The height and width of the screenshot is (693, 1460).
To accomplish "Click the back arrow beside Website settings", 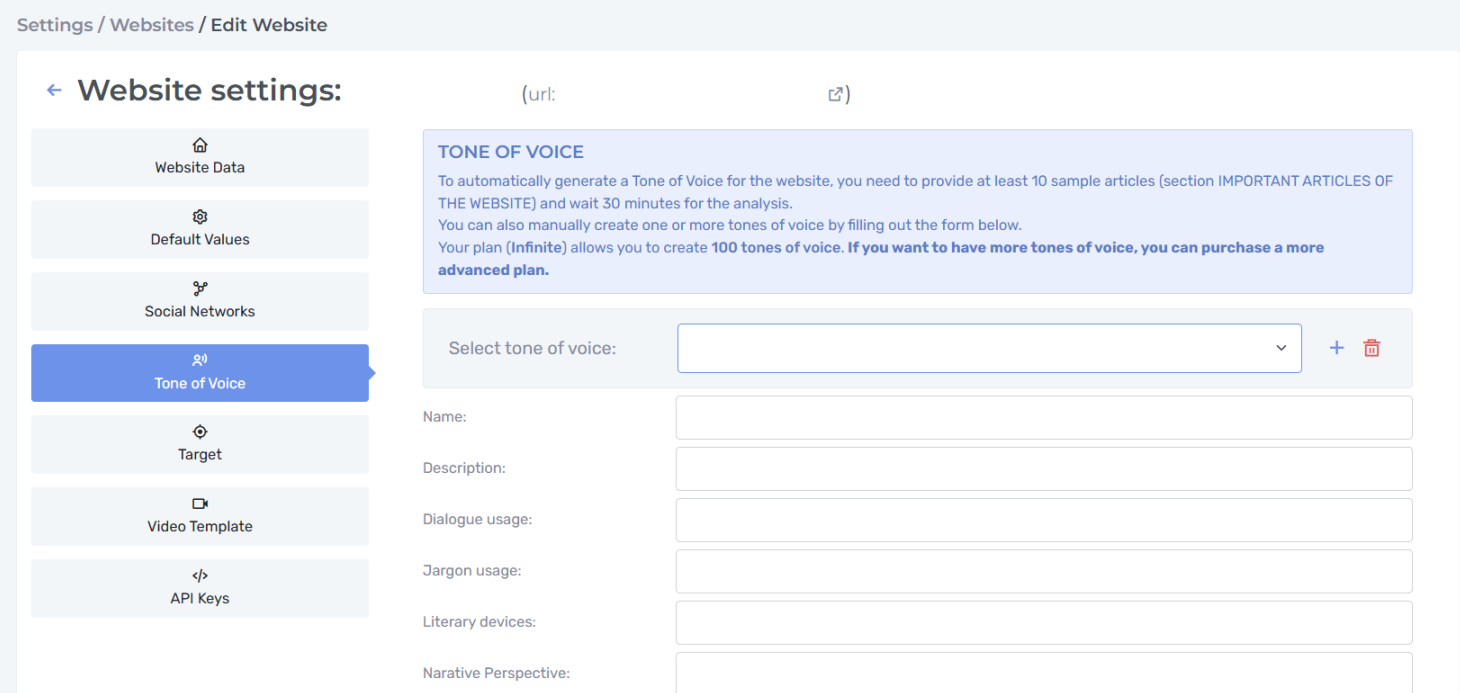I will [x=54, y=91].
